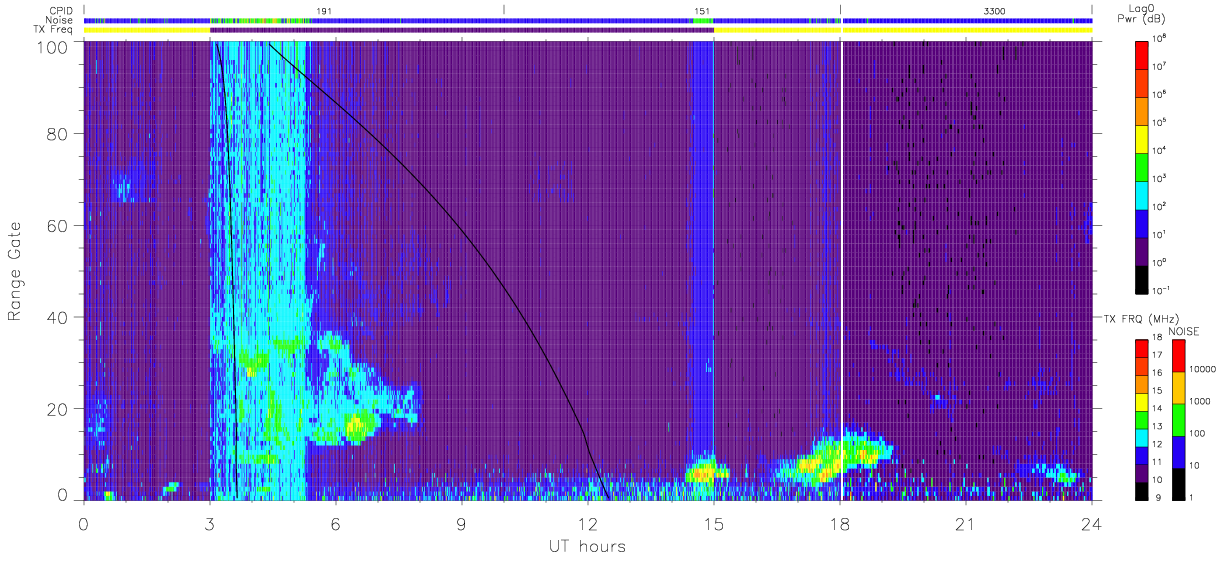
Task: Click the Range Gate axis label '60'
Action: [x=59, y=226]
